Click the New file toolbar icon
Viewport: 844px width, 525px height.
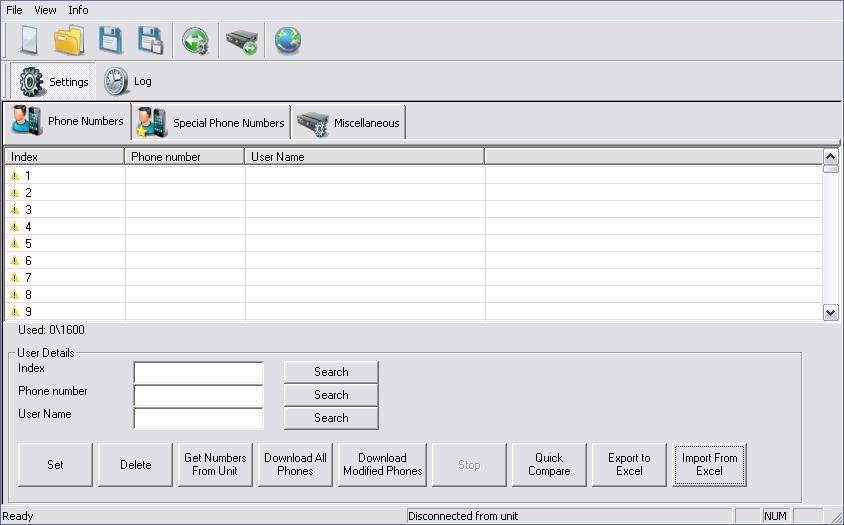click(x=29, y=41)
